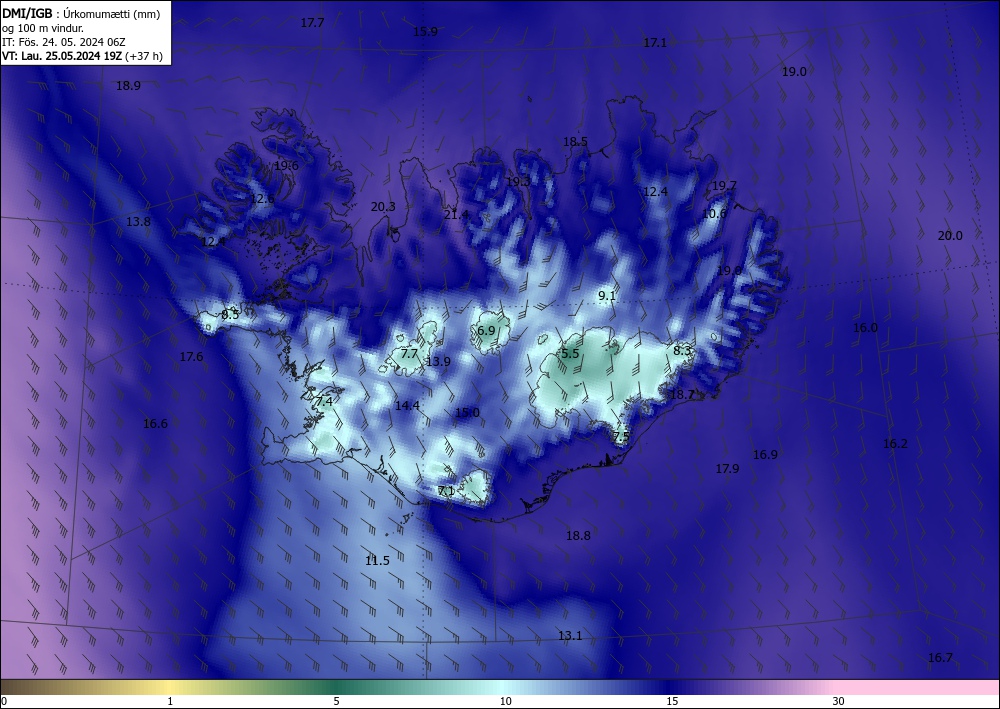
Task: Select the 16.2 value label
Action: pos(895,444)
